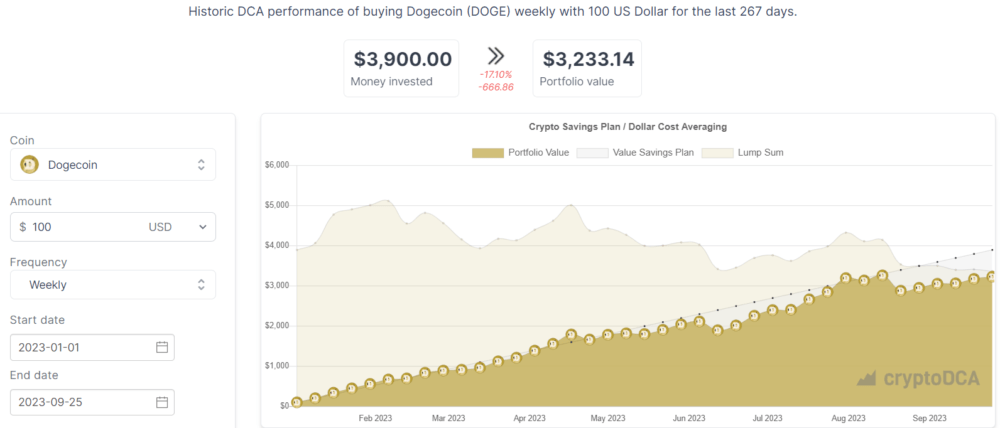Open the USD currency dropdown
1000x428 pixels.
click(x=178, y=226)
